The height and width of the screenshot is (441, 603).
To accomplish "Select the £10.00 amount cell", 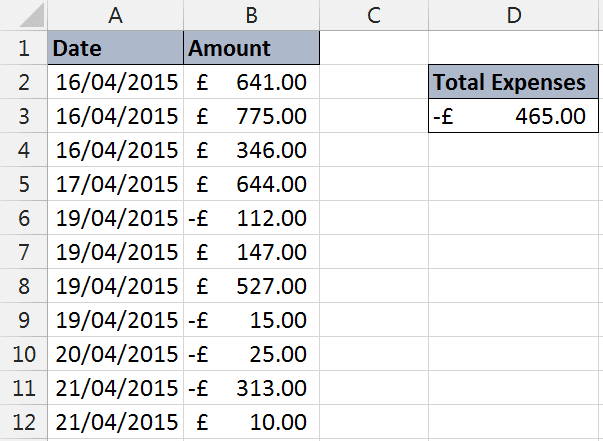I will pos(252,421).
